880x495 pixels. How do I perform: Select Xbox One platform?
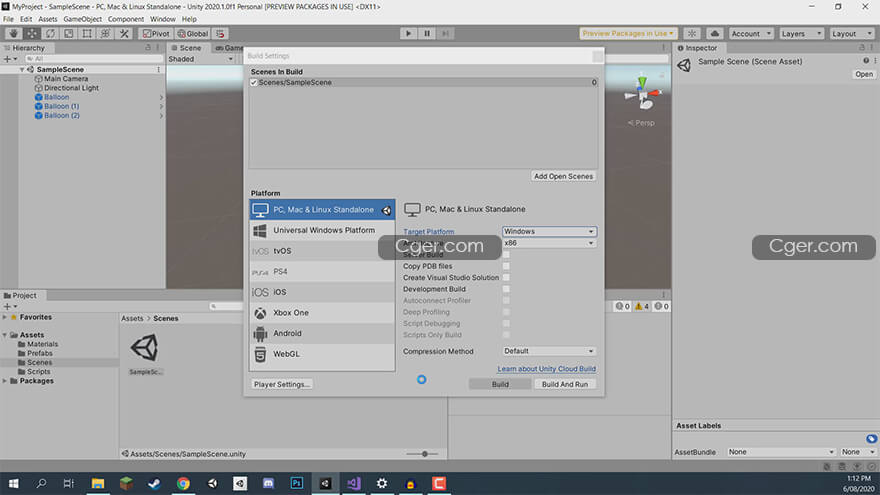coord(322,313)
